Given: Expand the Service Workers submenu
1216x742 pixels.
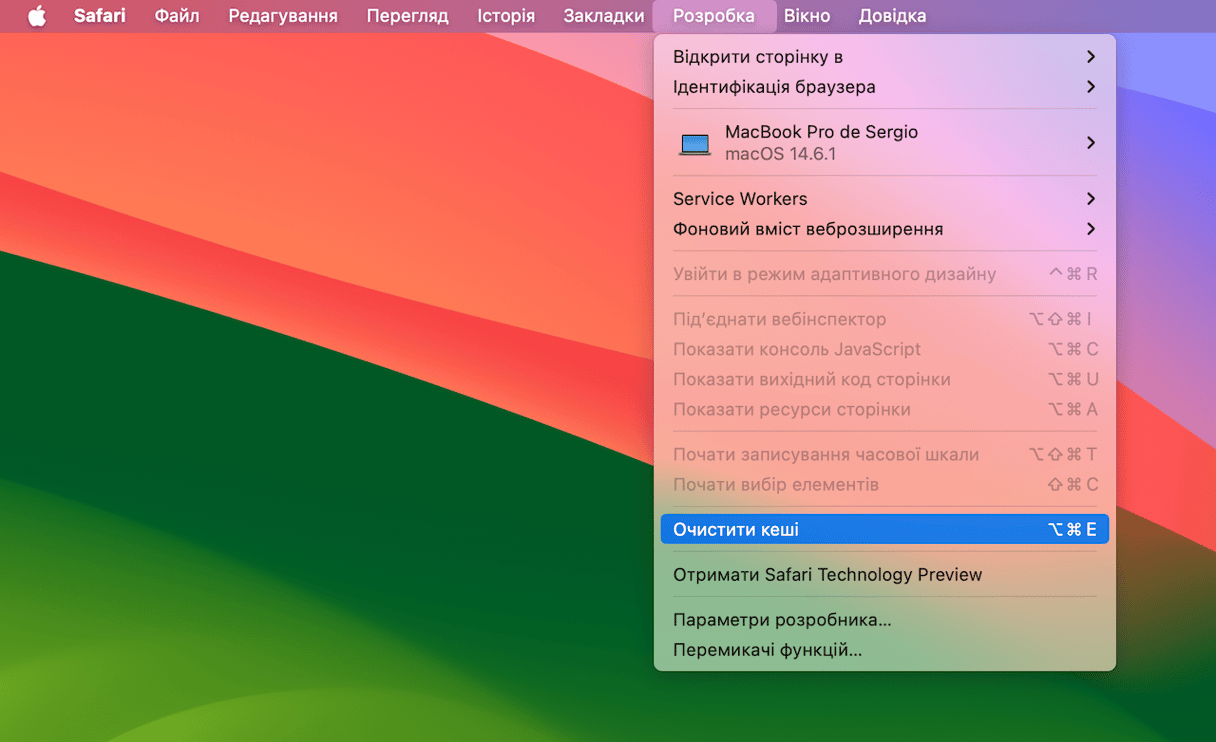Looking at the screenshot, I should tap(884, 199).
